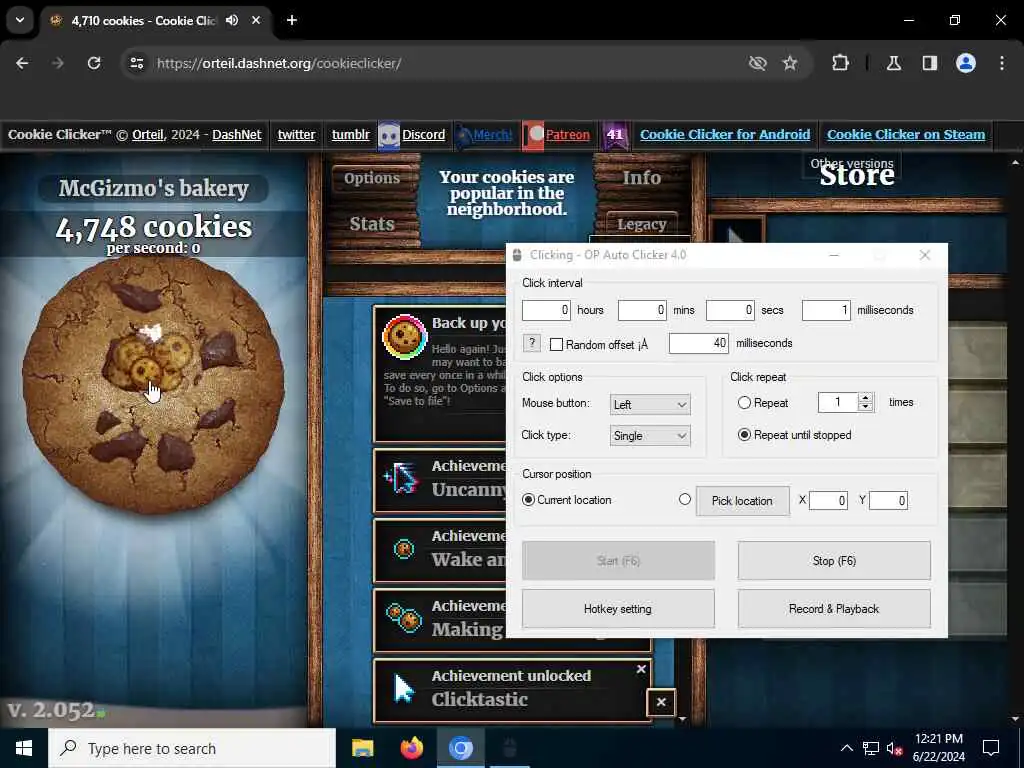
Task: Open Chrome three-dot menu
Action: (1002, 63)
